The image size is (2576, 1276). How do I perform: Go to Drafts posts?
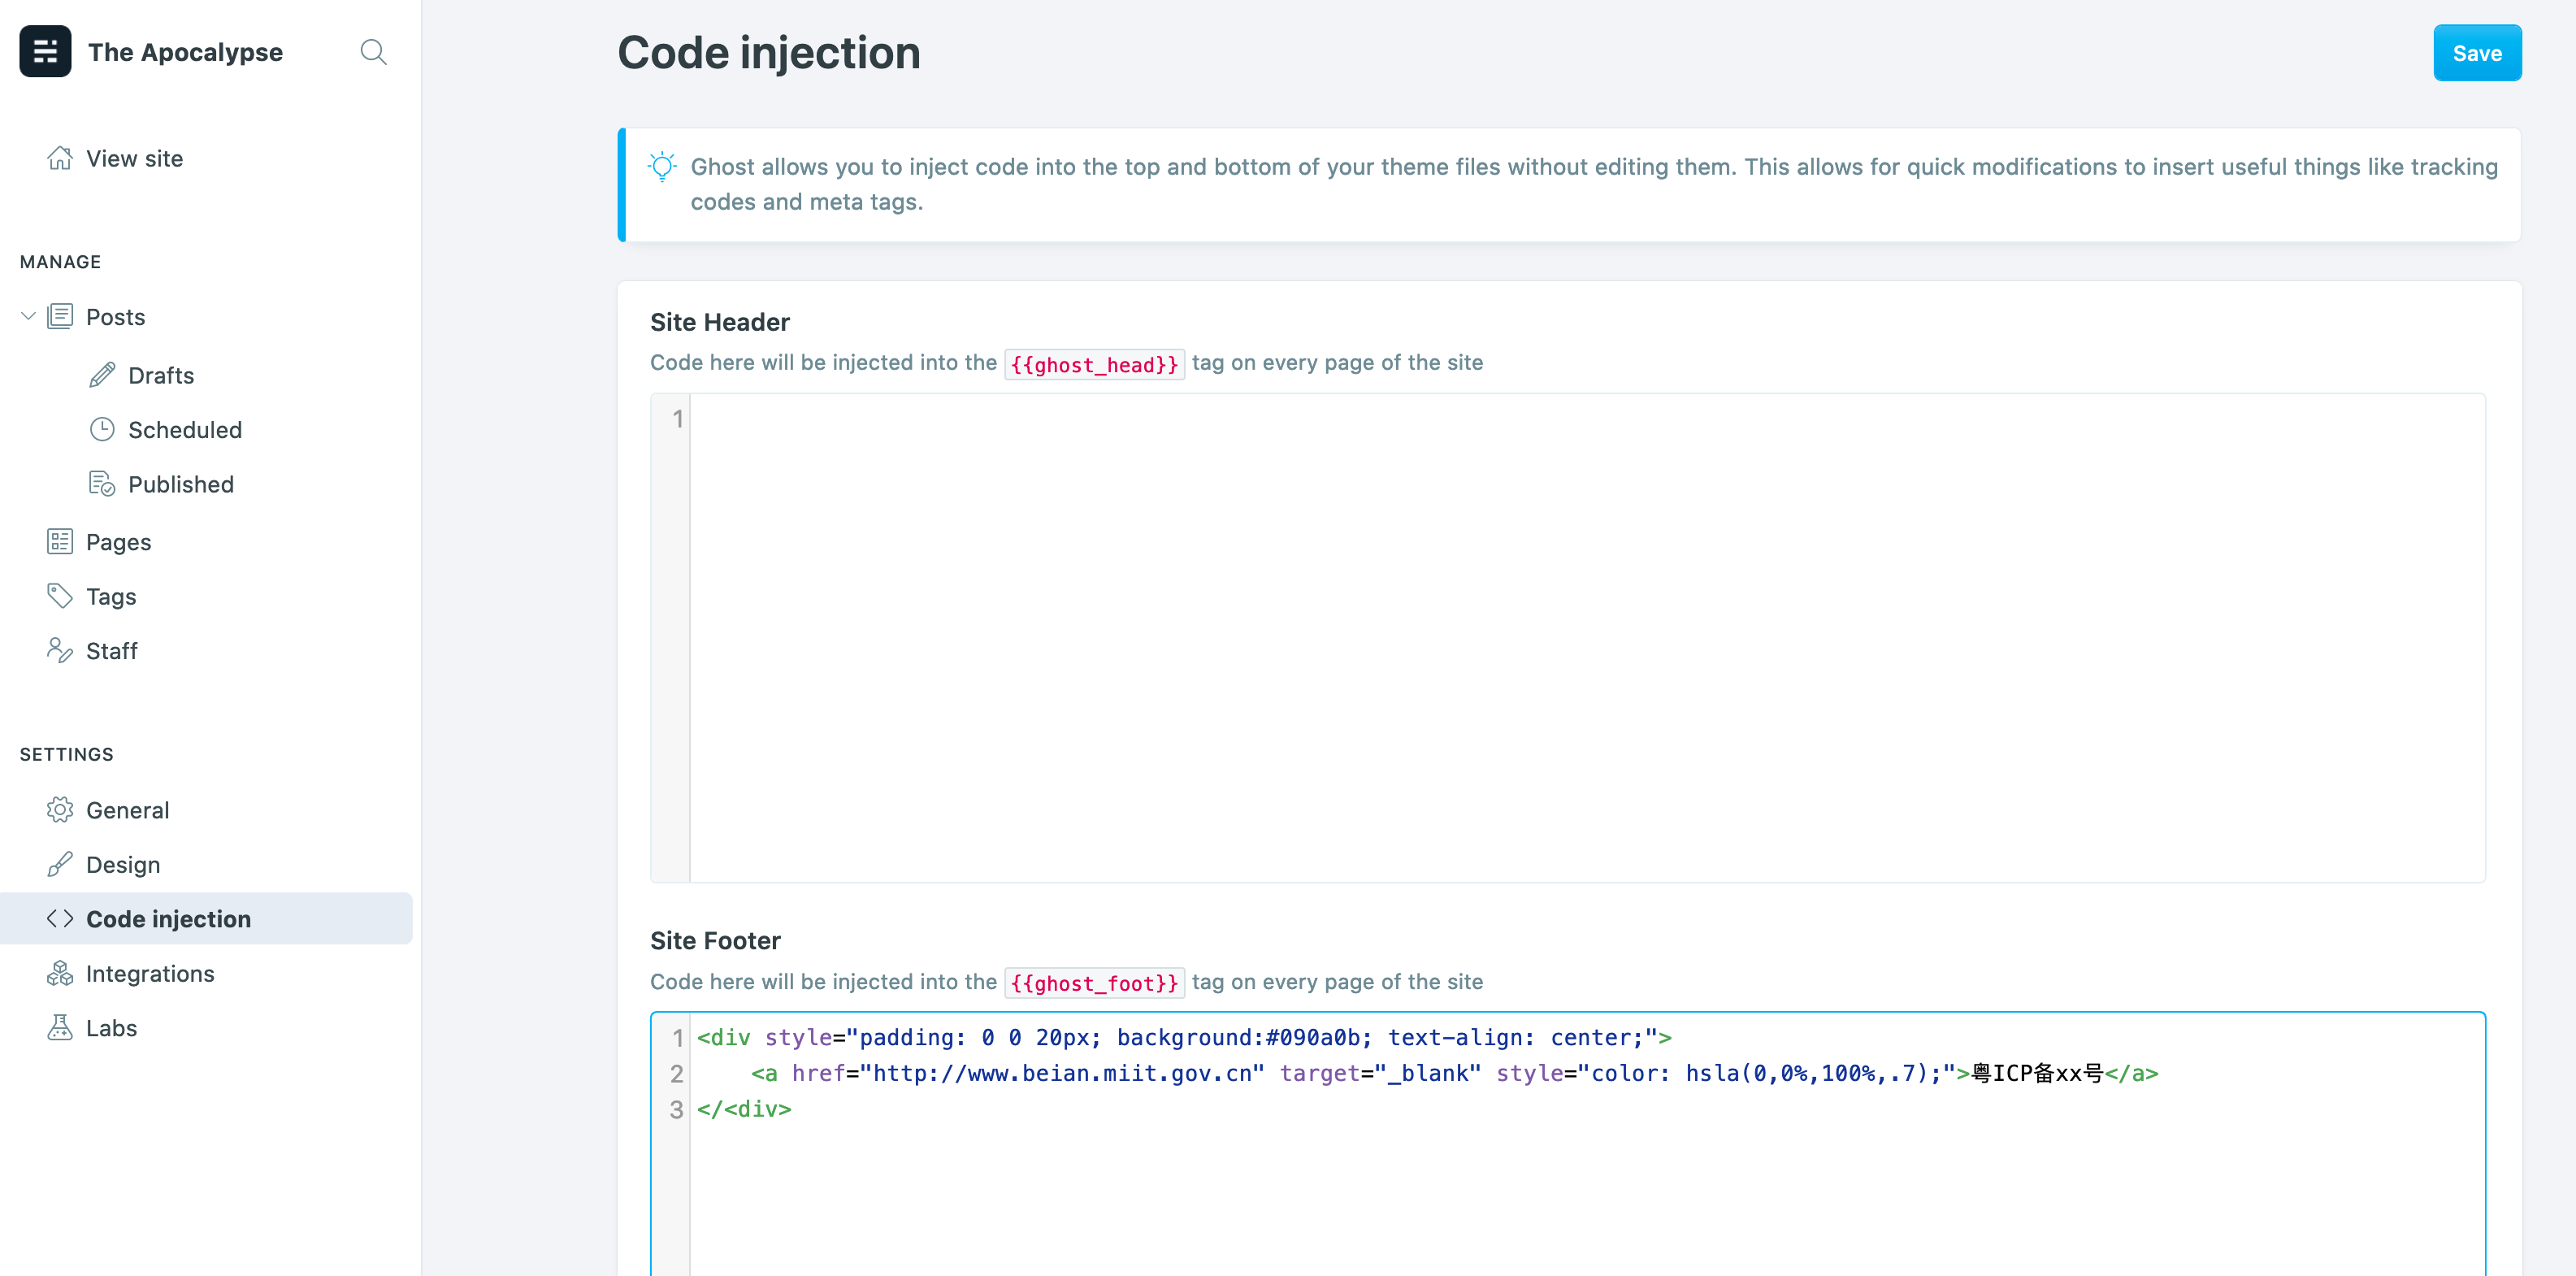[161, 375]
